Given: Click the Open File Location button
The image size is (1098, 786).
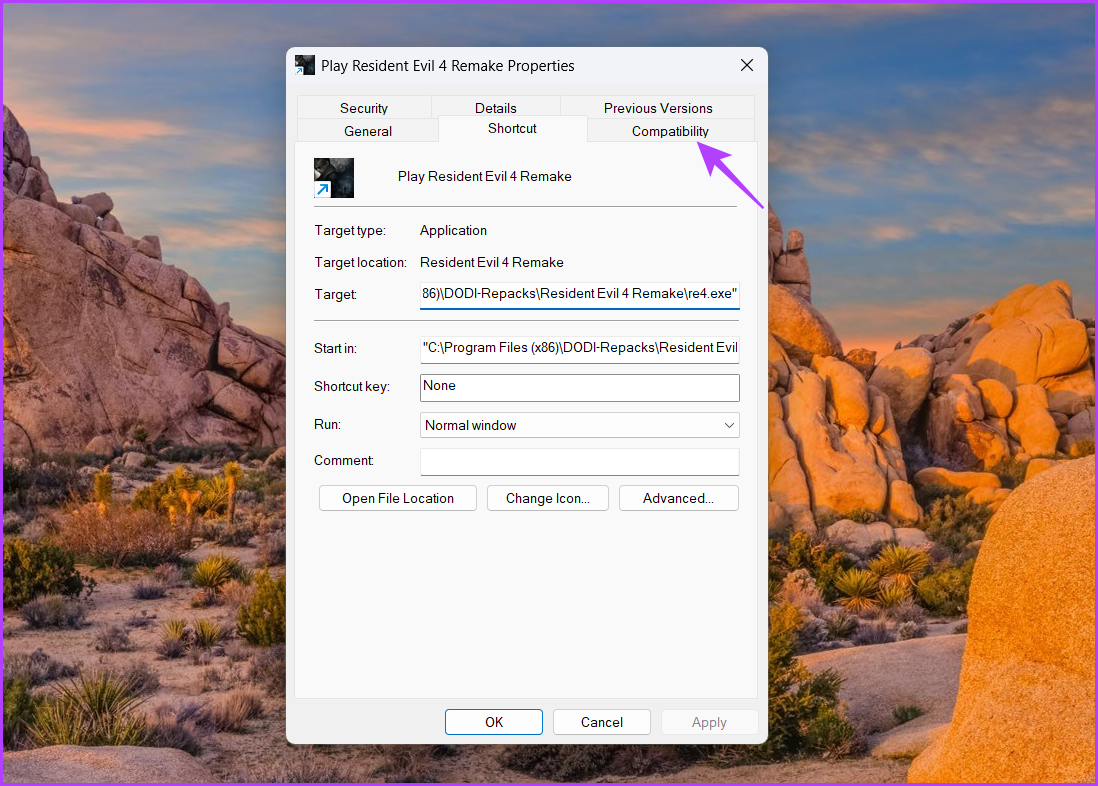Looking at the screenshot, I should [397, 497].
